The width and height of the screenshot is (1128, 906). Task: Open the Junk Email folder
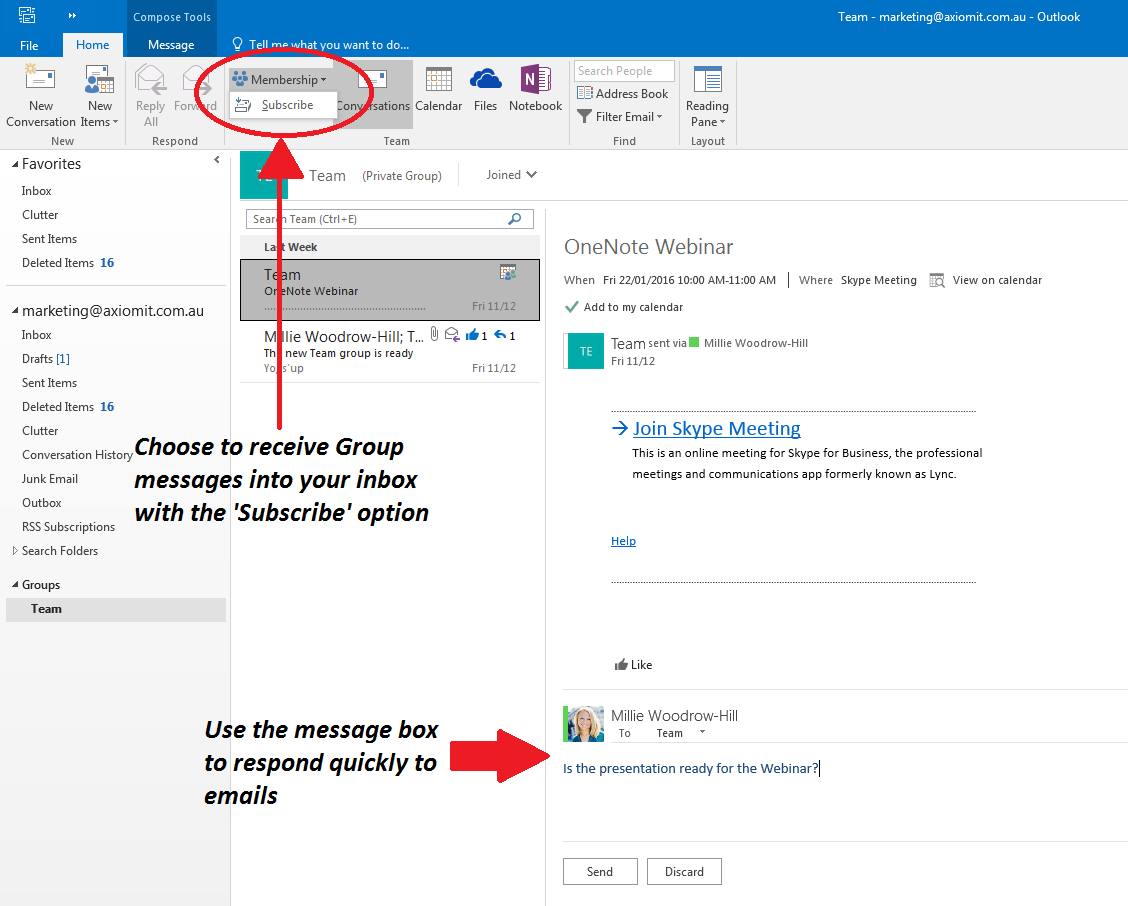point(50,479)
